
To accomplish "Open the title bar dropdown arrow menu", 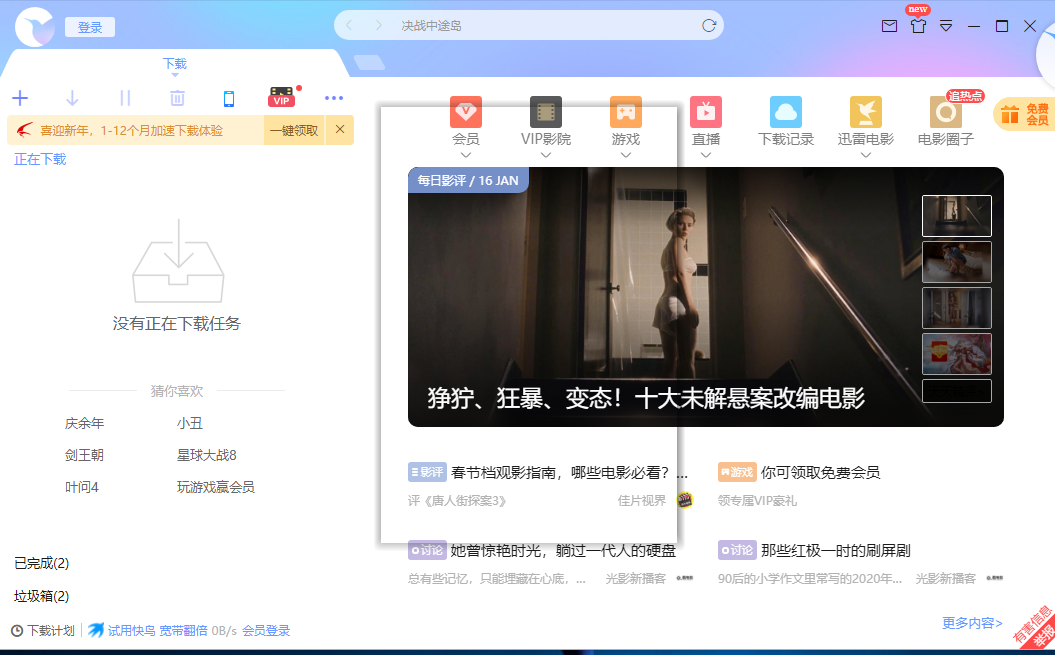I will pos(945,27).
